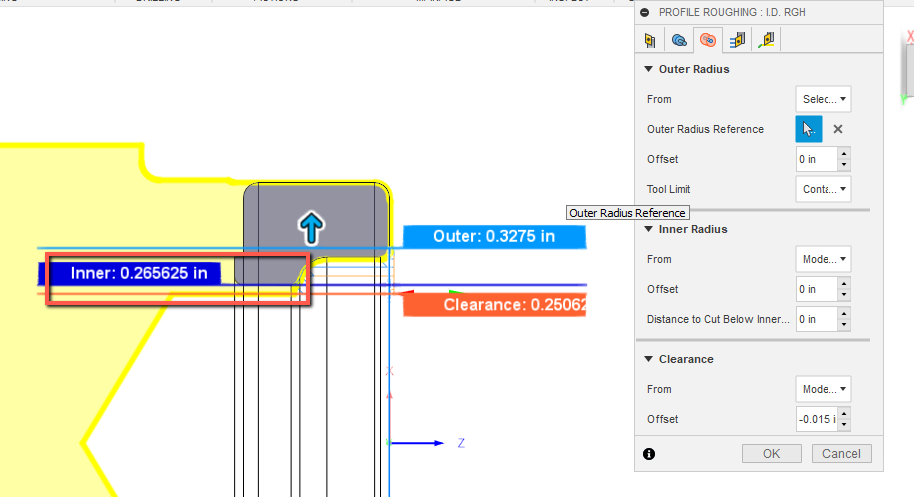Collapse the Outer Radius section
Screen dimensions: 914x497
(x=648, y=69)
